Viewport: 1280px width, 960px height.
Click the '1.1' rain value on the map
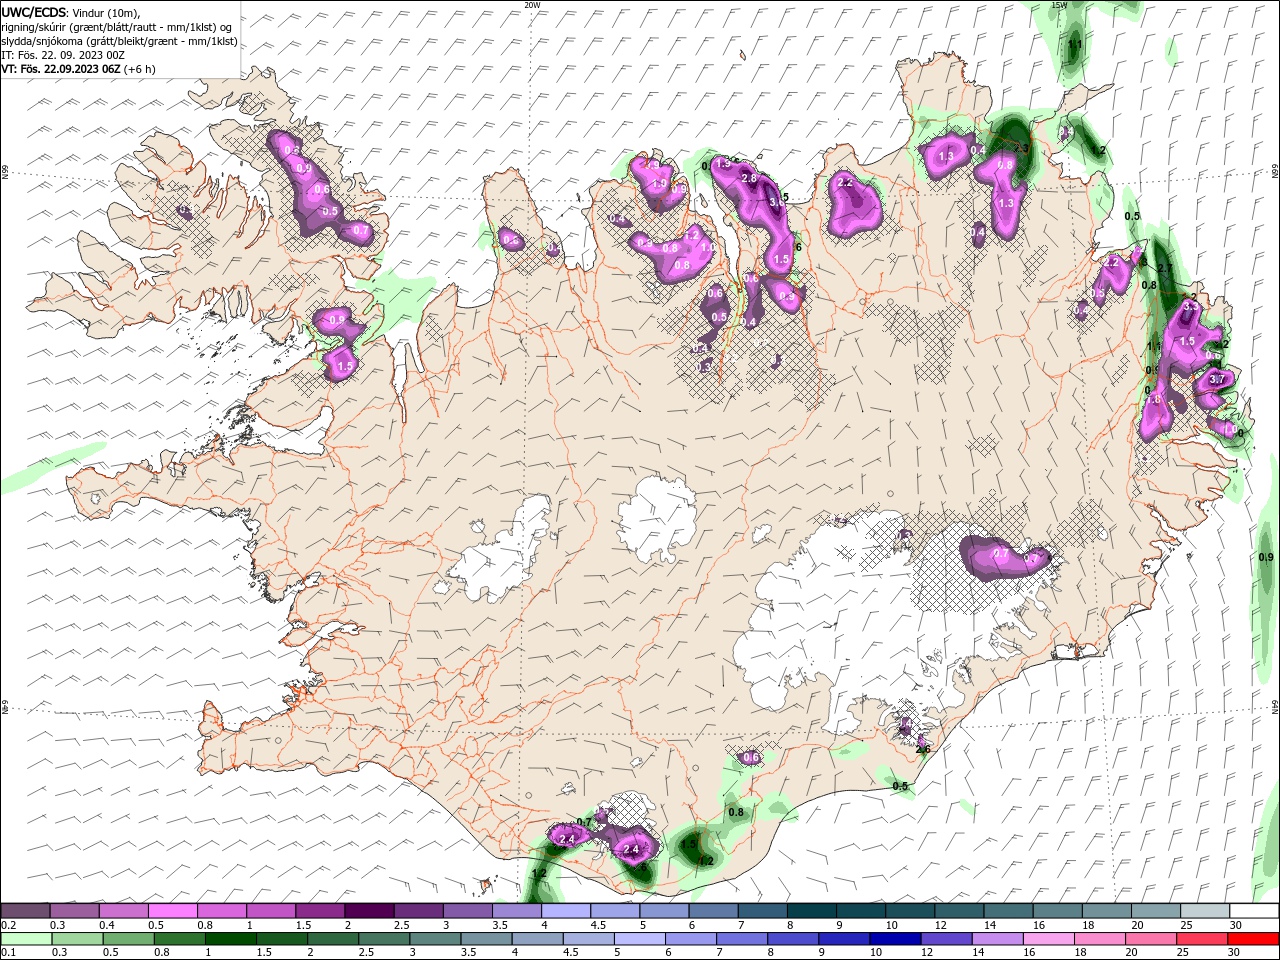[1076, 45]
